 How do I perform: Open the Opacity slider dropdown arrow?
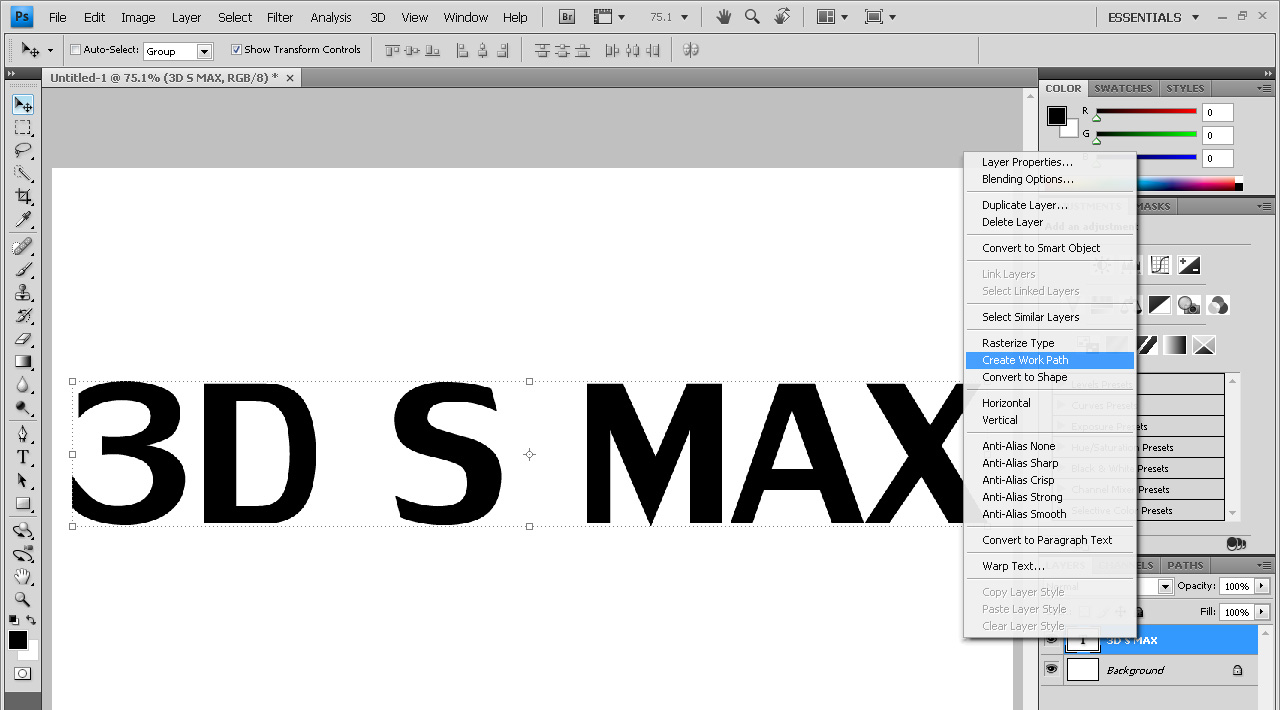(x=1263, y=586)
